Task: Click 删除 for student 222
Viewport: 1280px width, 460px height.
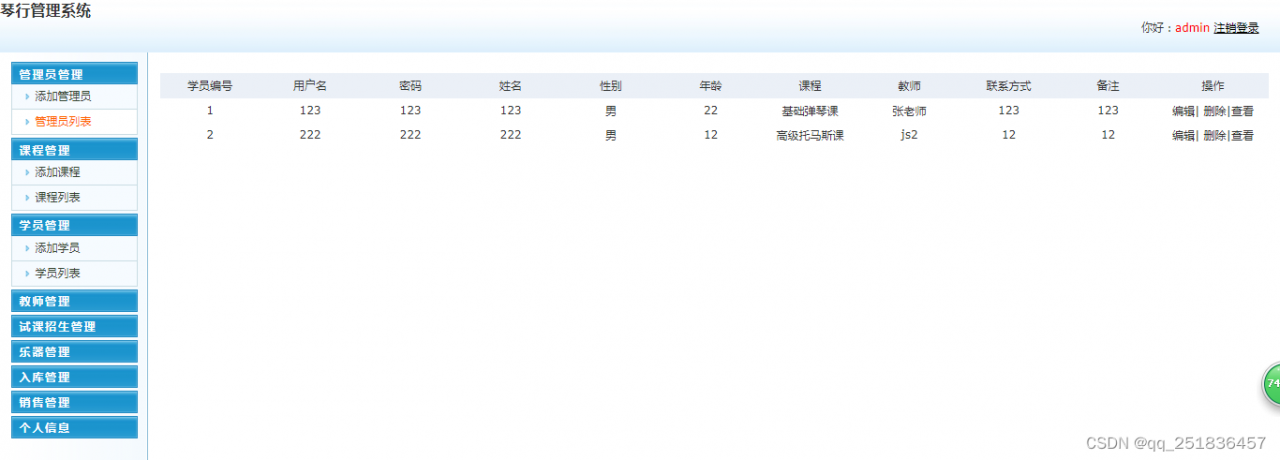Action: point(1214,136)
